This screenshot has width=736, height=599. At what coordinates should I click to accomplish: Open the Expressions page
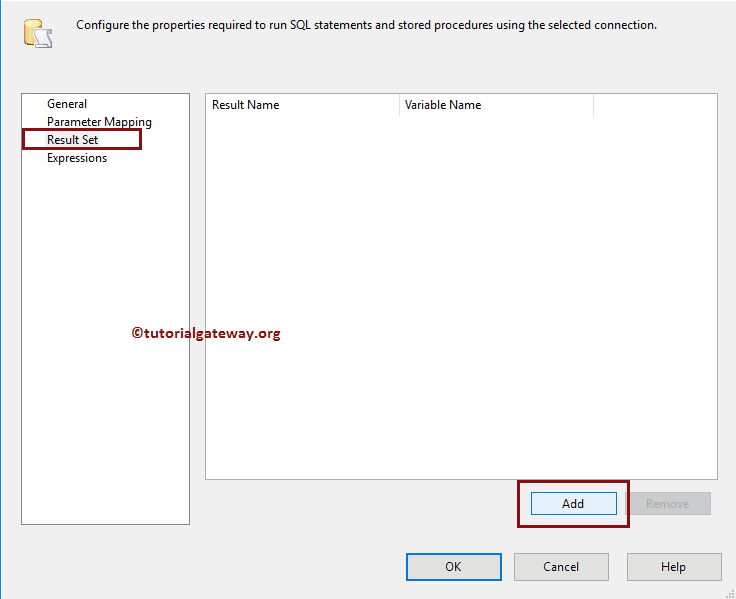[x=77, y=158]
